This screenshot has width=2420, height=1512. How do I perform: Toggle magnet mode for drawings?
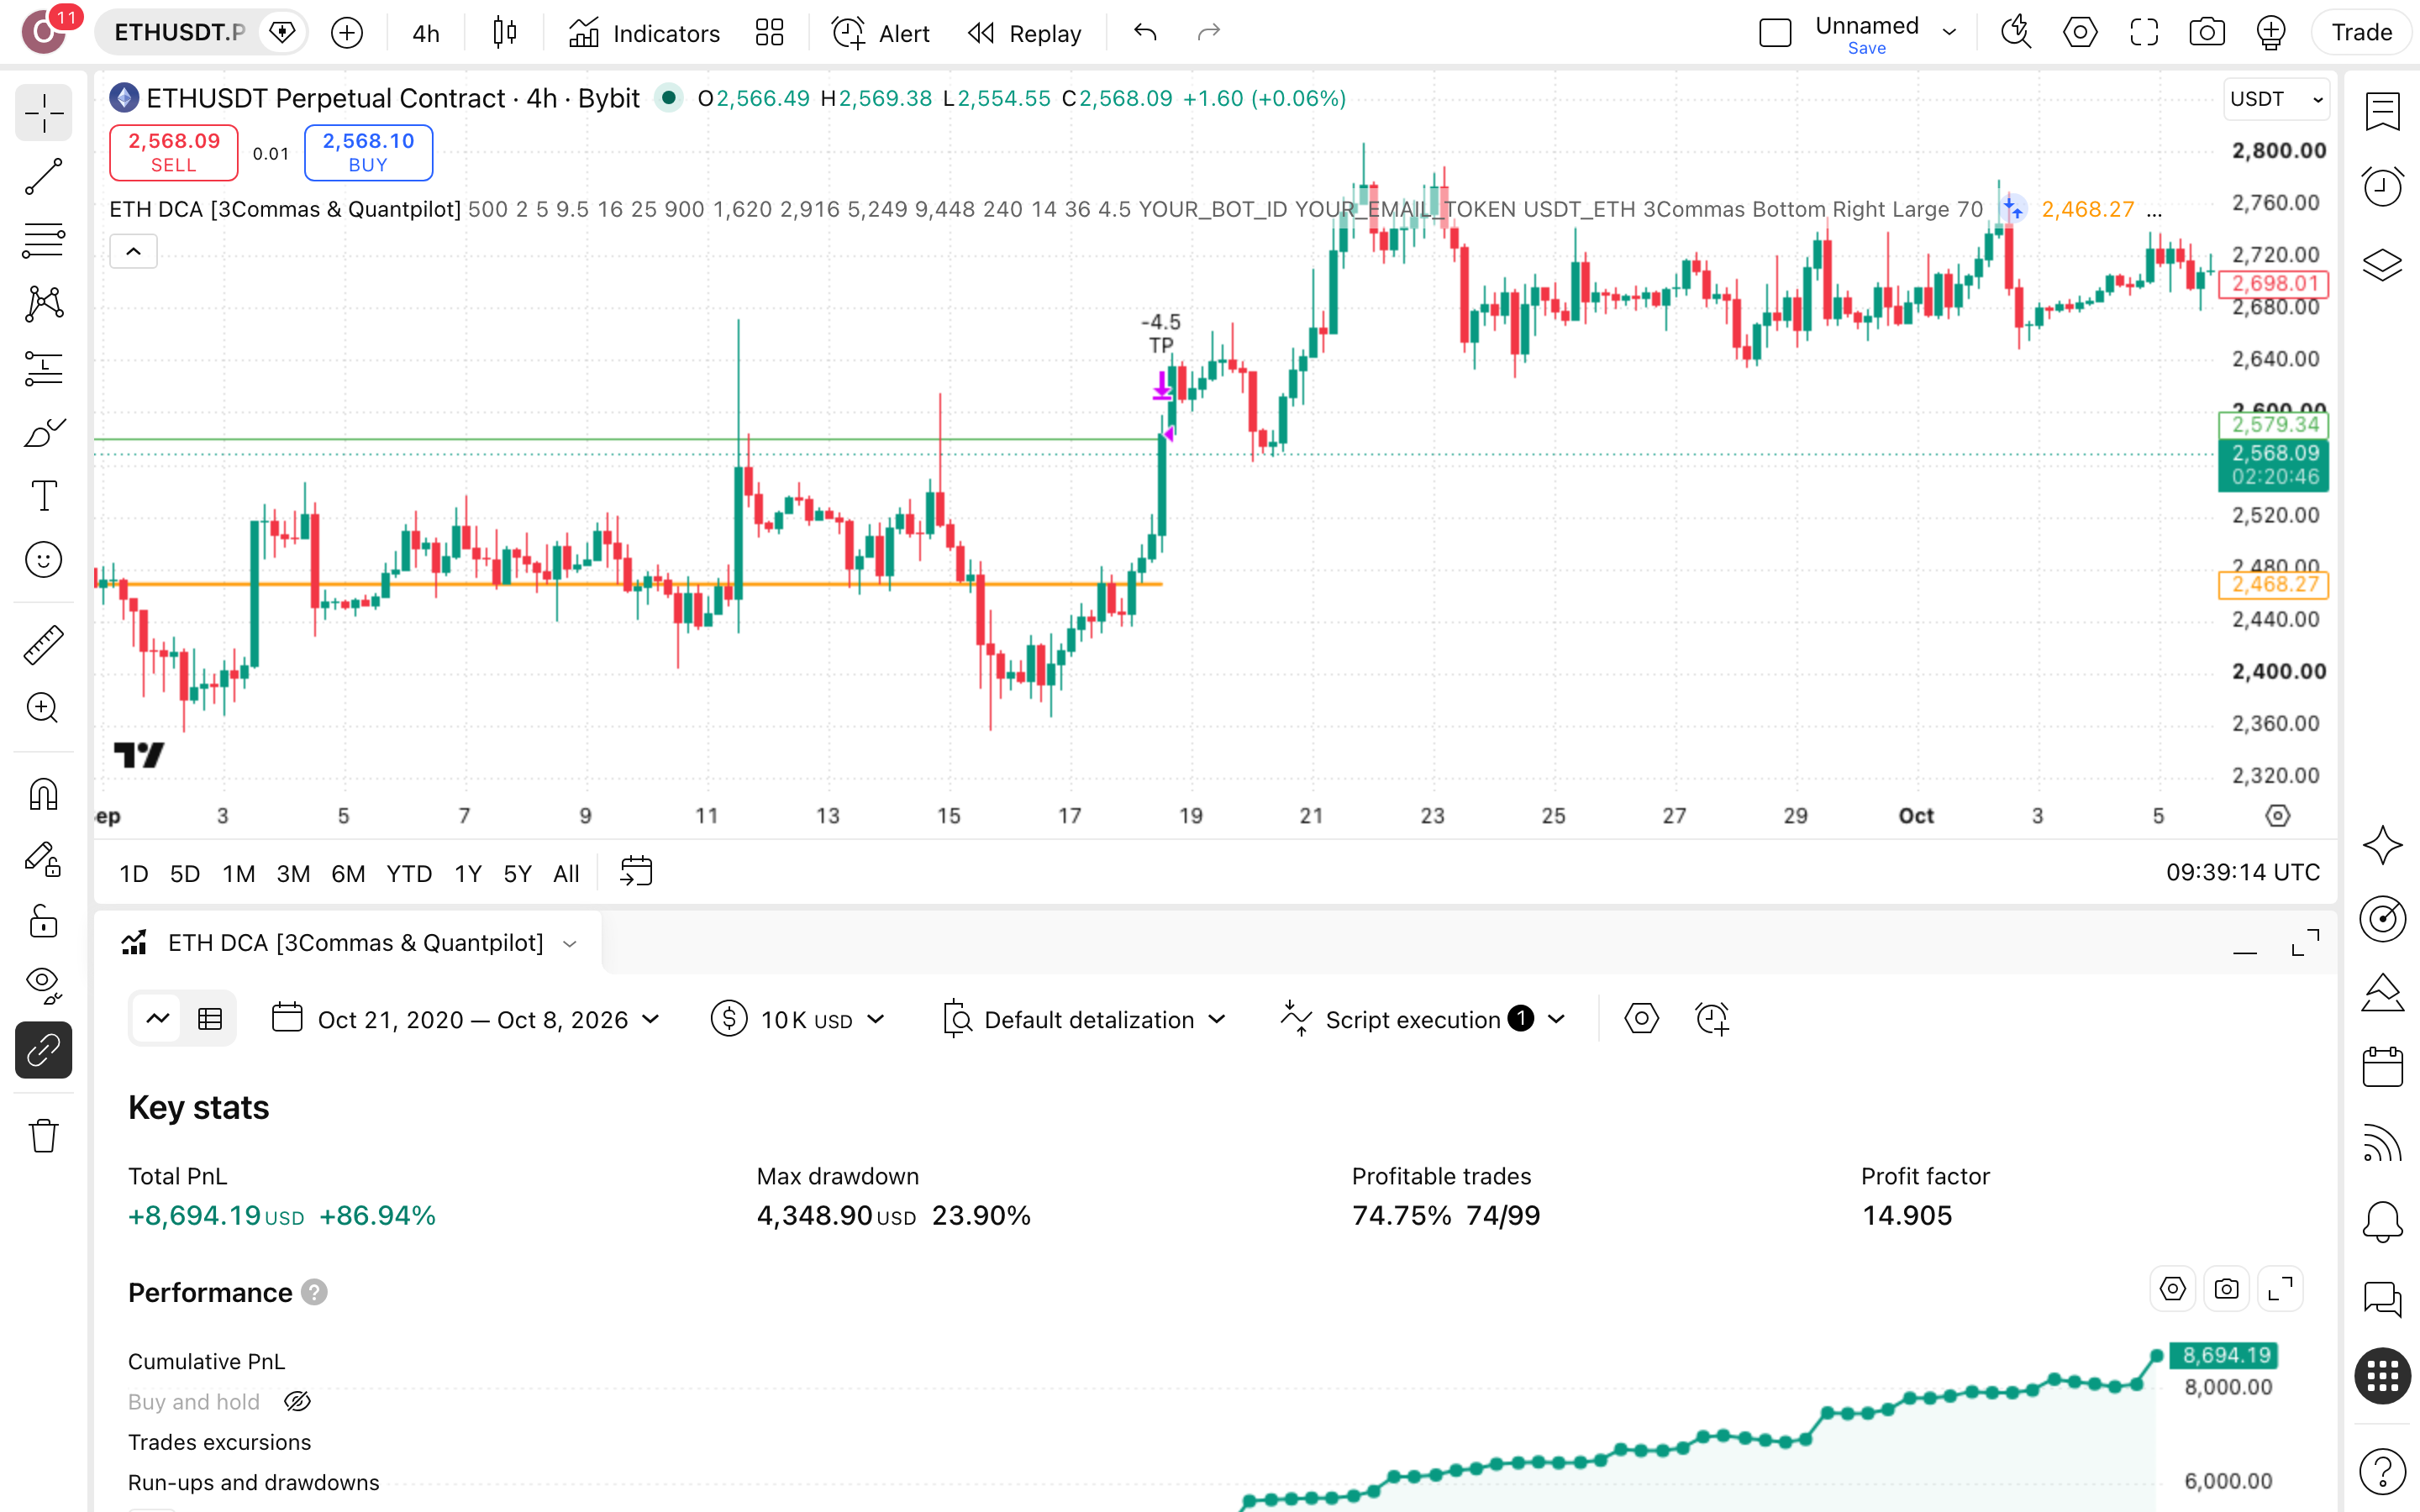(x=44, y=794)
